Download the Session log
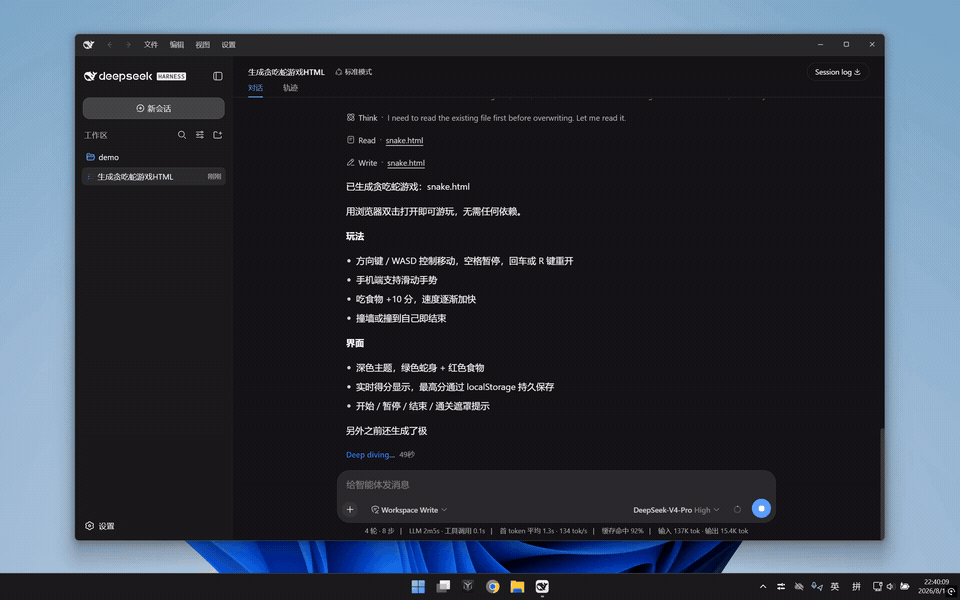 [838, 72]
